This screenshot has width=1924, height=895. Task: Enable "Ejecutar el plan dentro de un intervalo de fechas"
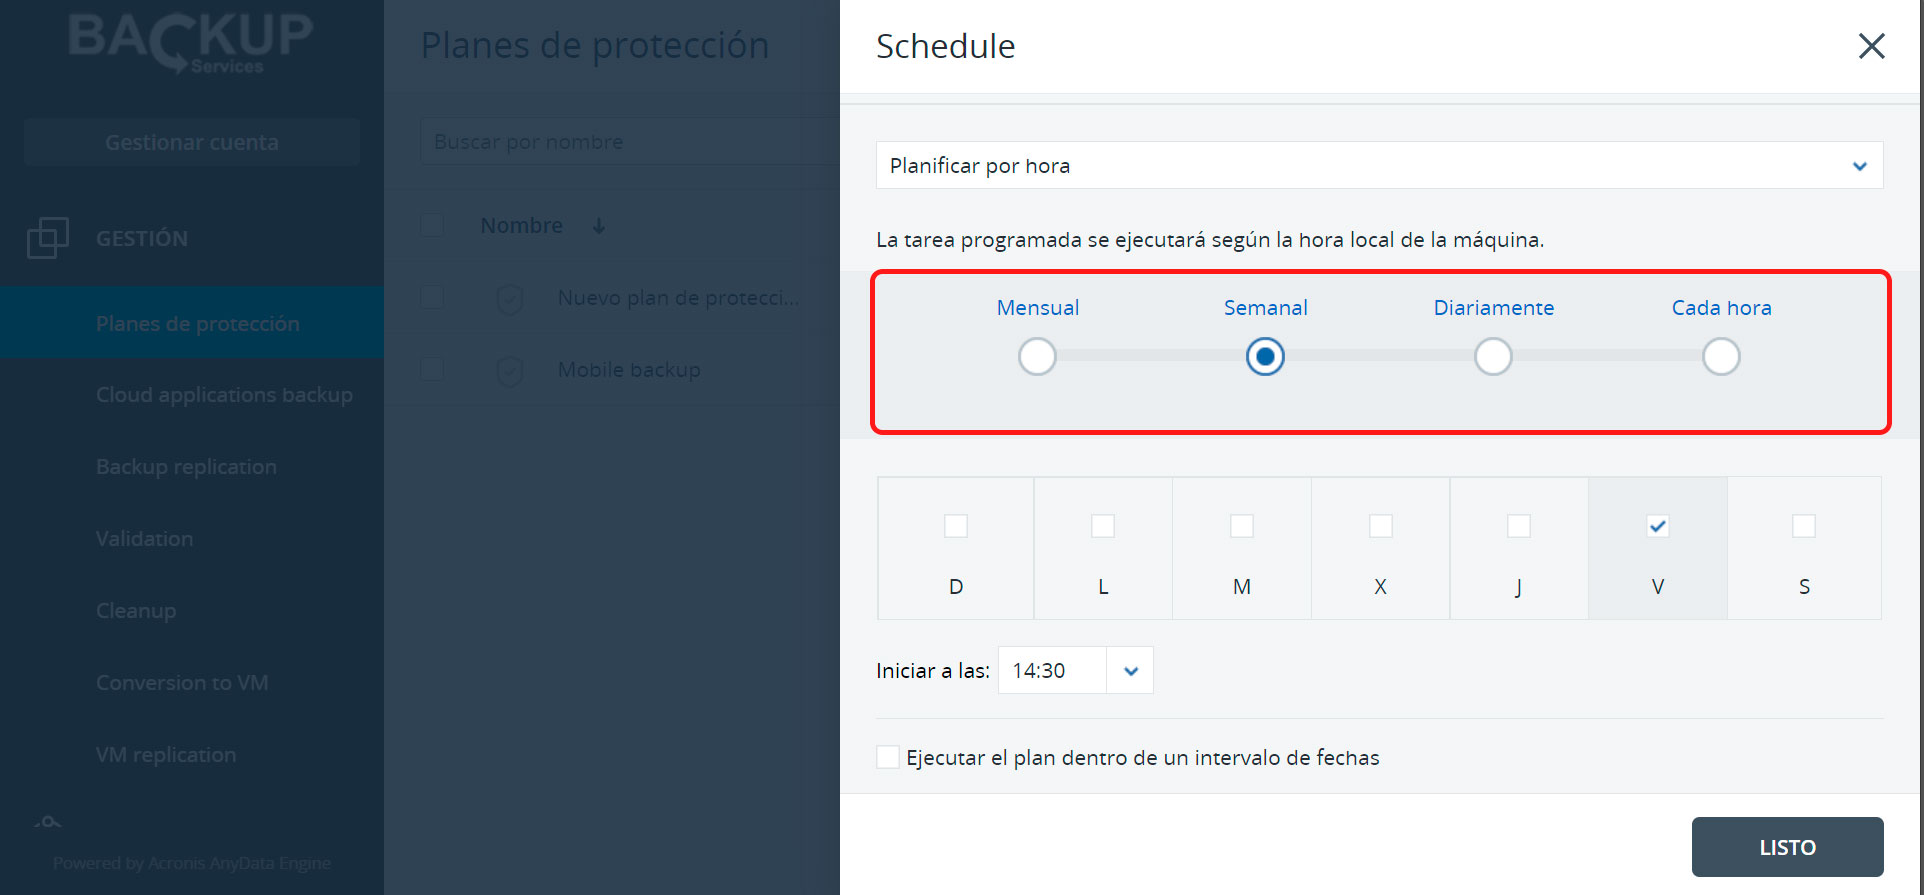pyautogui.click(x=888, y=757)
